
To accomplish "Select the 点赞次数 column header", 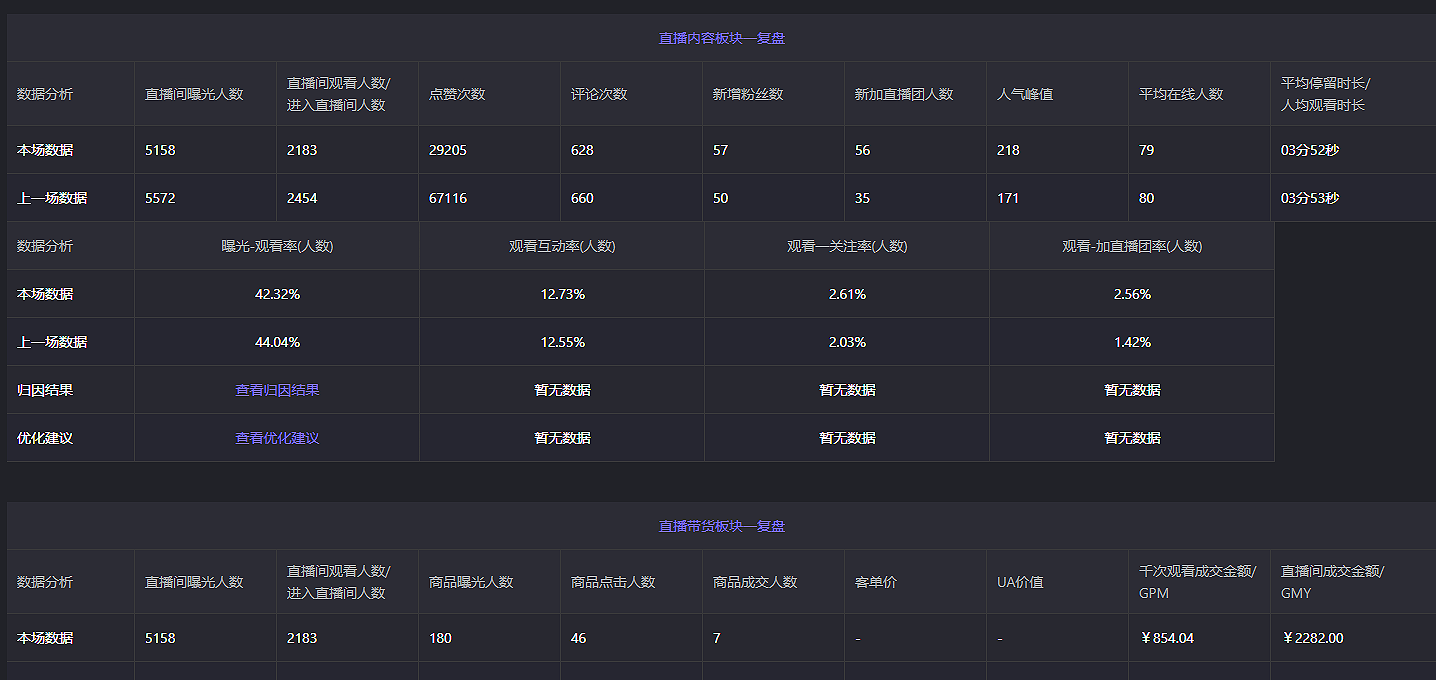I will (457, 94).
